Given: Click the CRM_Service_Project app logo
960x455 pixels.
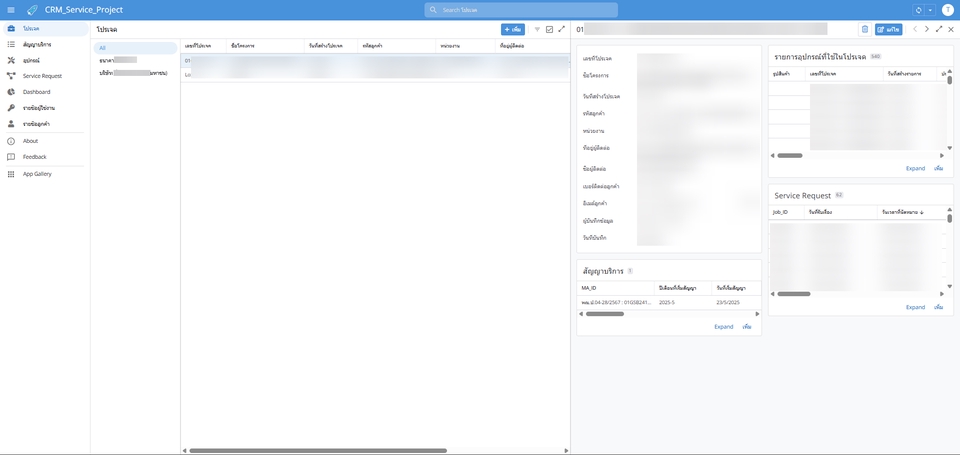Looking at the screenshot, I should 32,10.
